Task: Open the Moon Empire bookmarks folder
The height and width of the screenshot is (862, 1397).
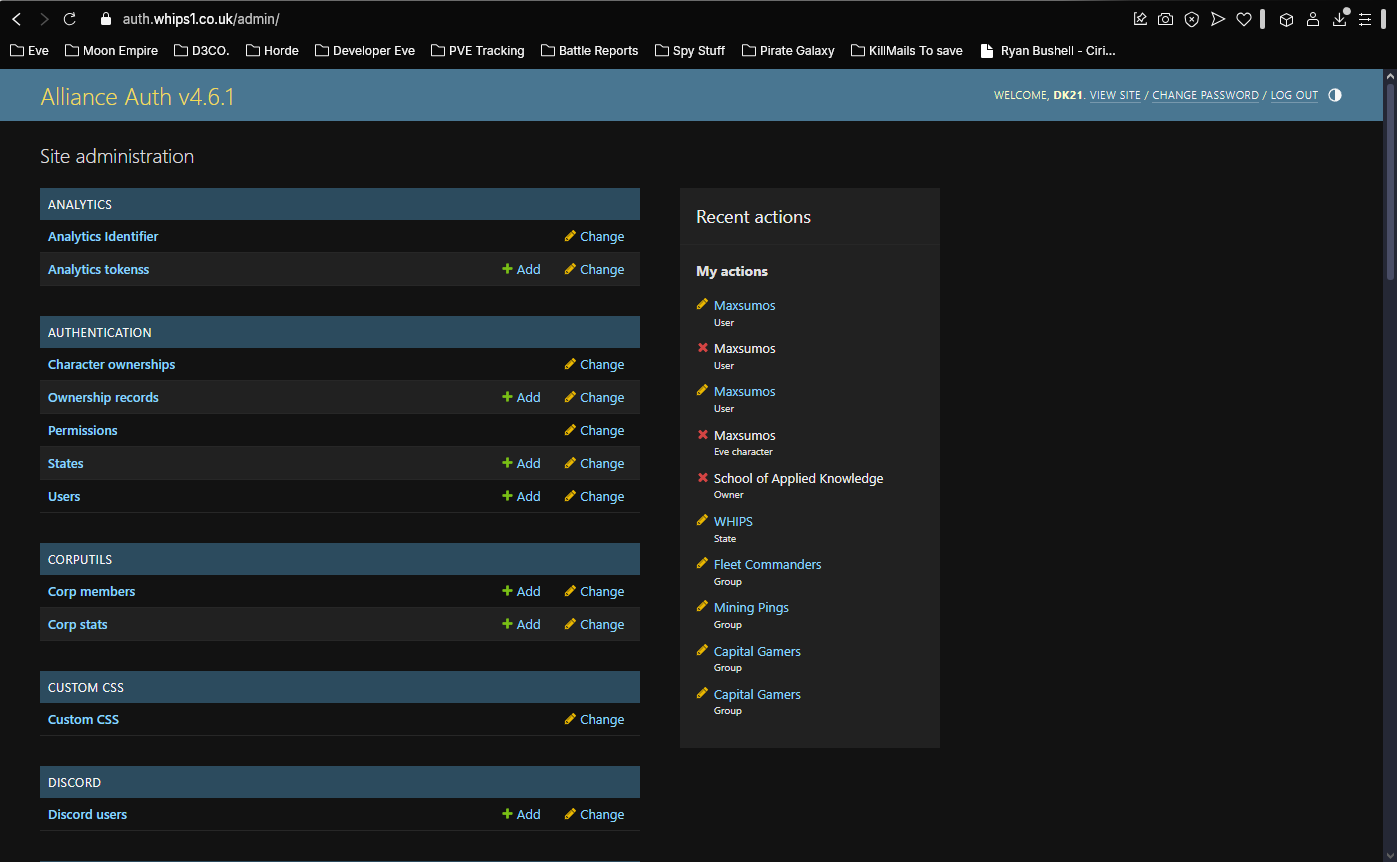Action: click(x=110, y=50)
